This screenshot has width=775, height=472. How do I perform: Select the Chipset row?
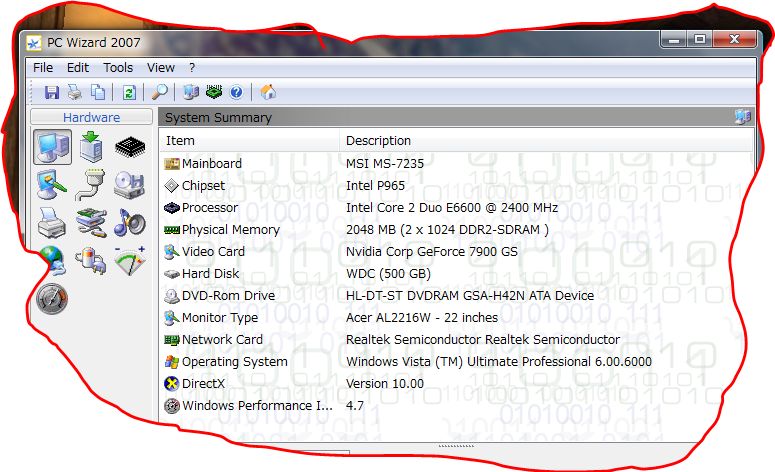click(457, 185)
